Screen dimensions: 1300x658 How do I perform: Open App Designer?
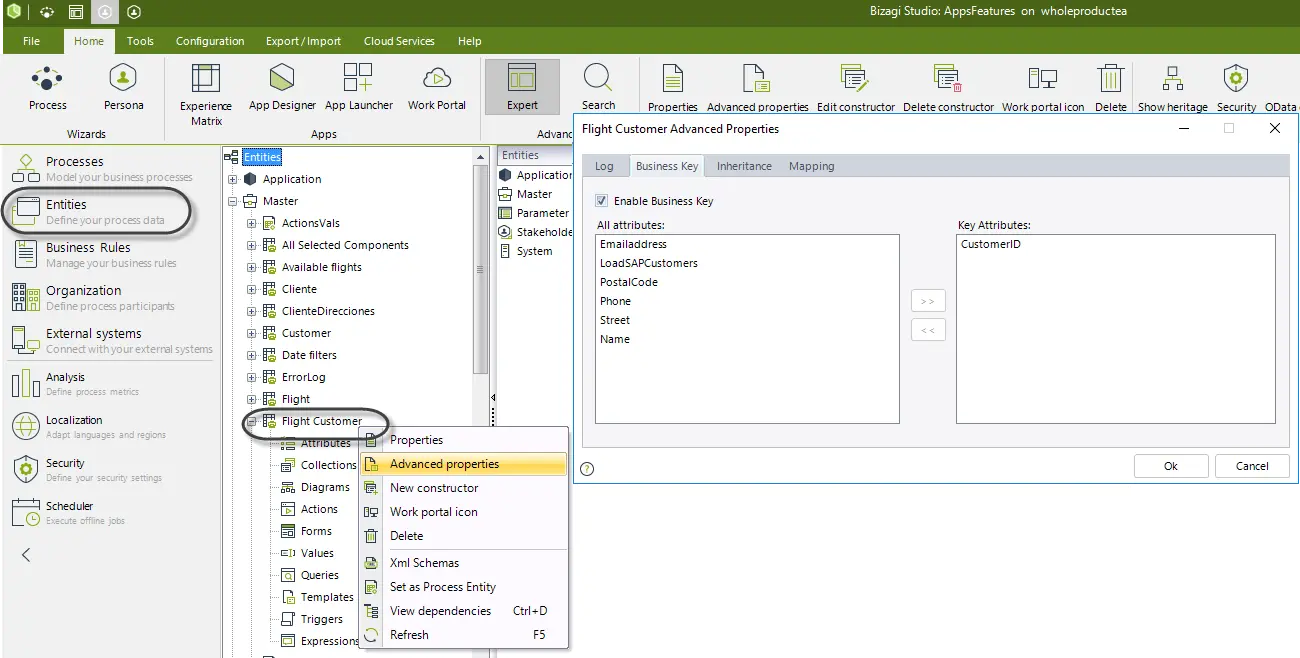tap(282, 87)
